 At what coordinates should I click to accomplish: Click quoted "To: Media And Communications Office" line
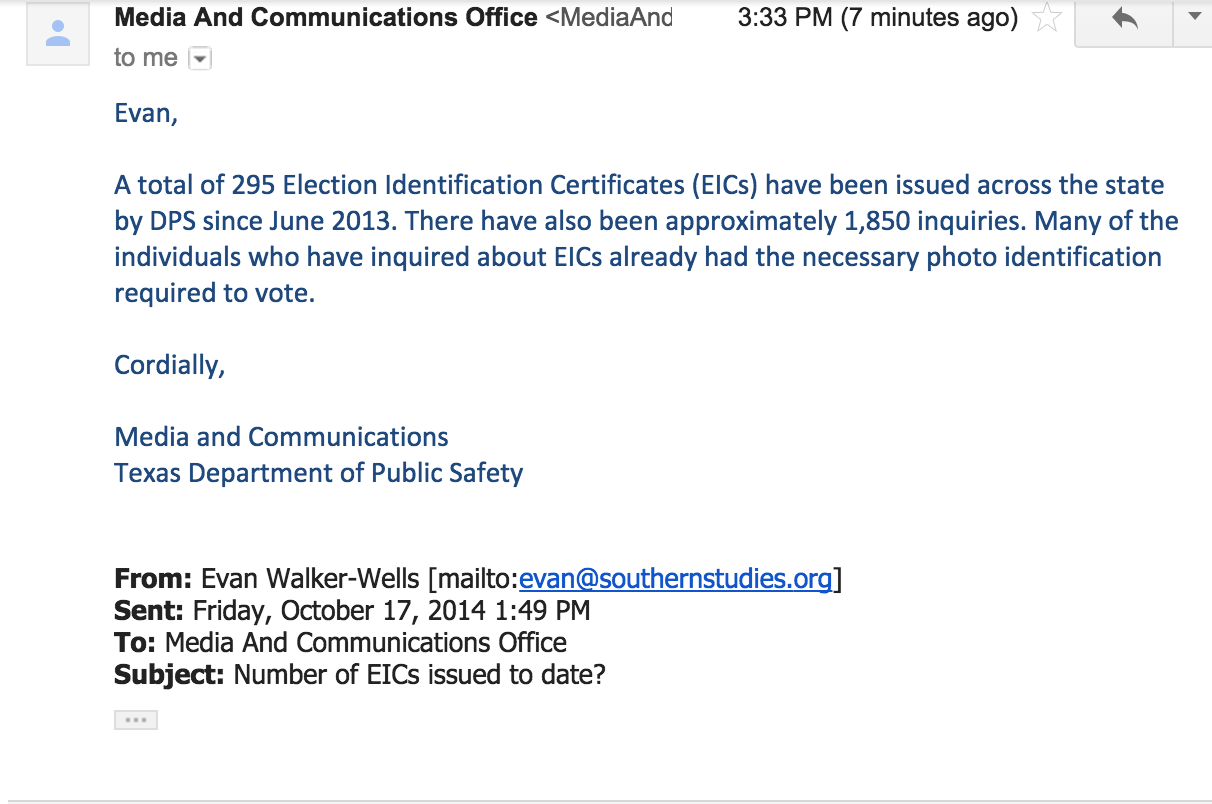coord(340,642)
